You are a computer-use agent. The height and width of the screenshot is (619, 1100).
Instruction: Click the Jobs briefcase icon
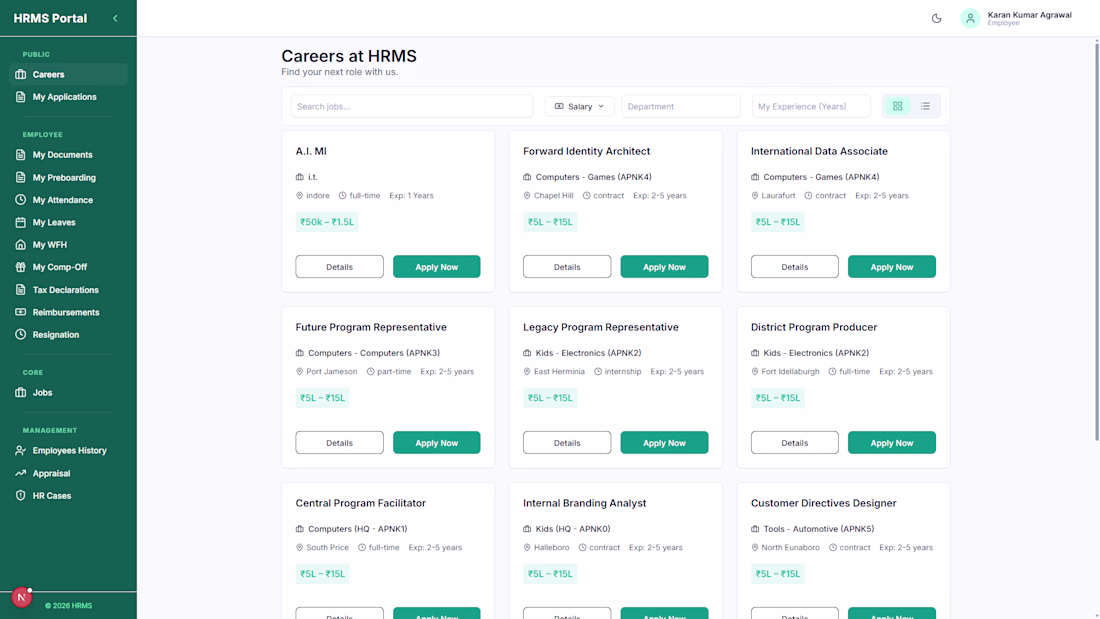20,392
